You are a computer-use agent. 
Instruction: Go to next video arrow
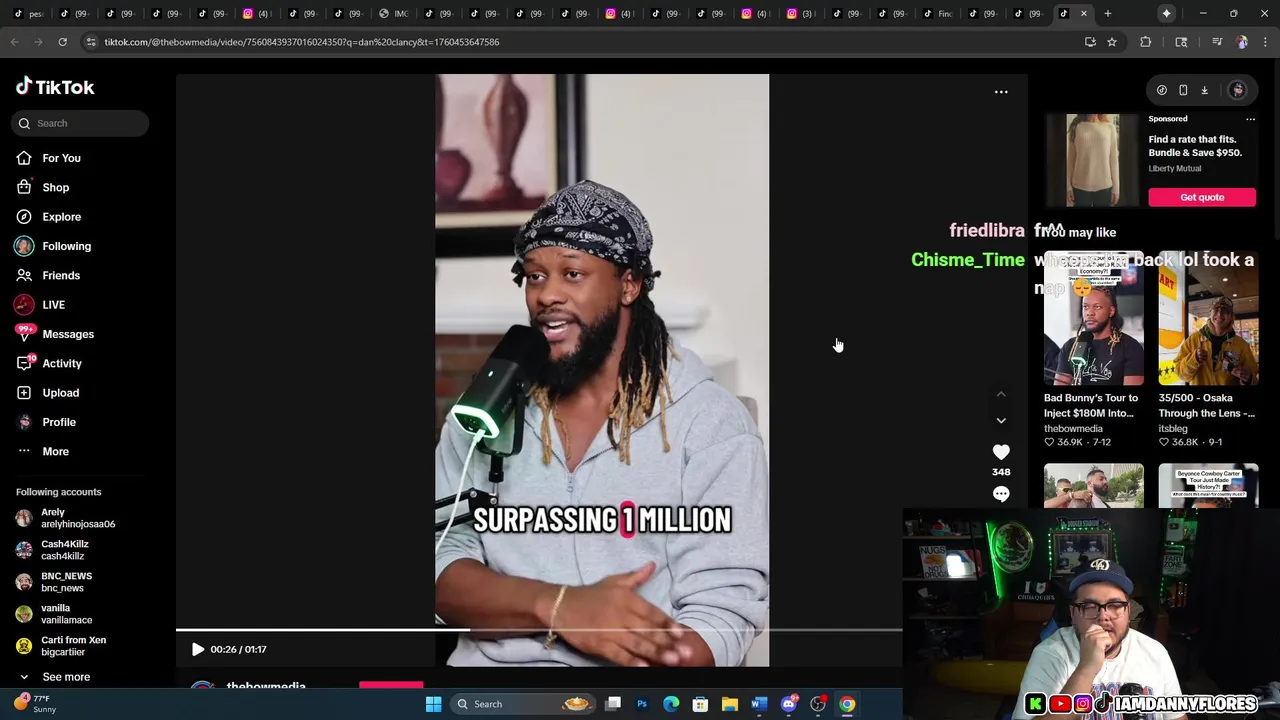click(1001, 421)
